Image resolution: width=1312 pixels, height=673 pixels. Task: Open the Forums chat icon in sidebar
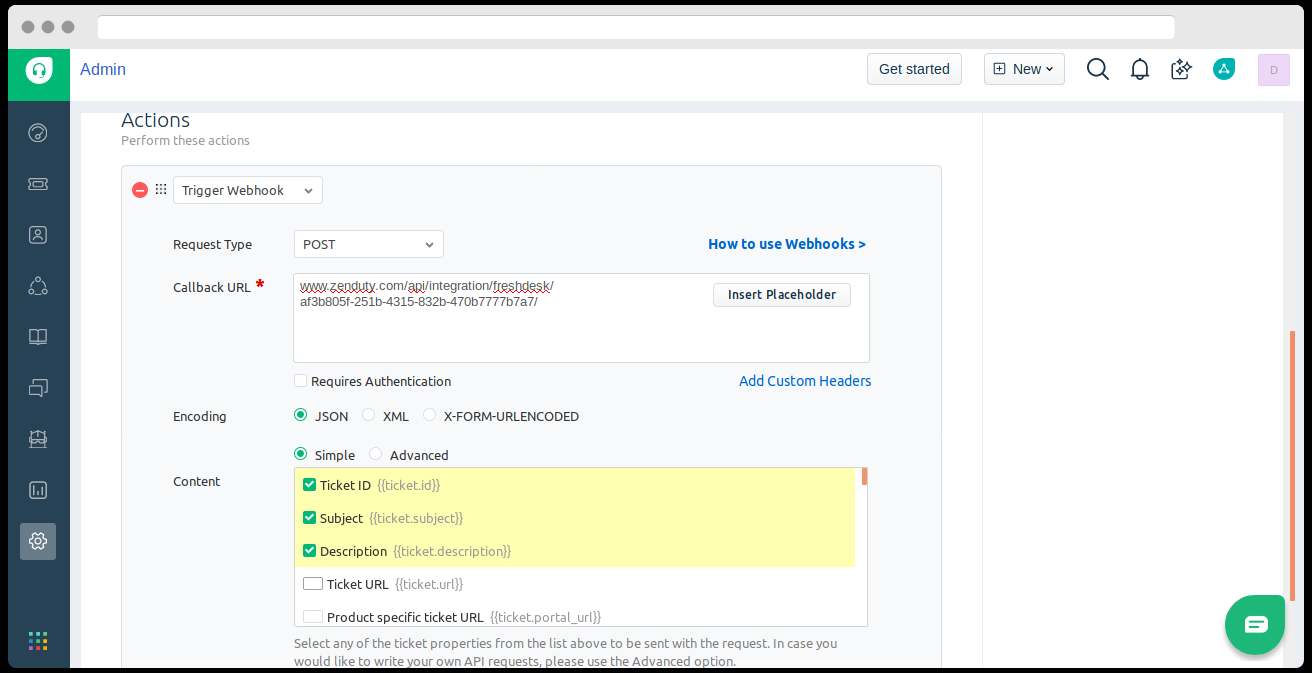(38, 388)
